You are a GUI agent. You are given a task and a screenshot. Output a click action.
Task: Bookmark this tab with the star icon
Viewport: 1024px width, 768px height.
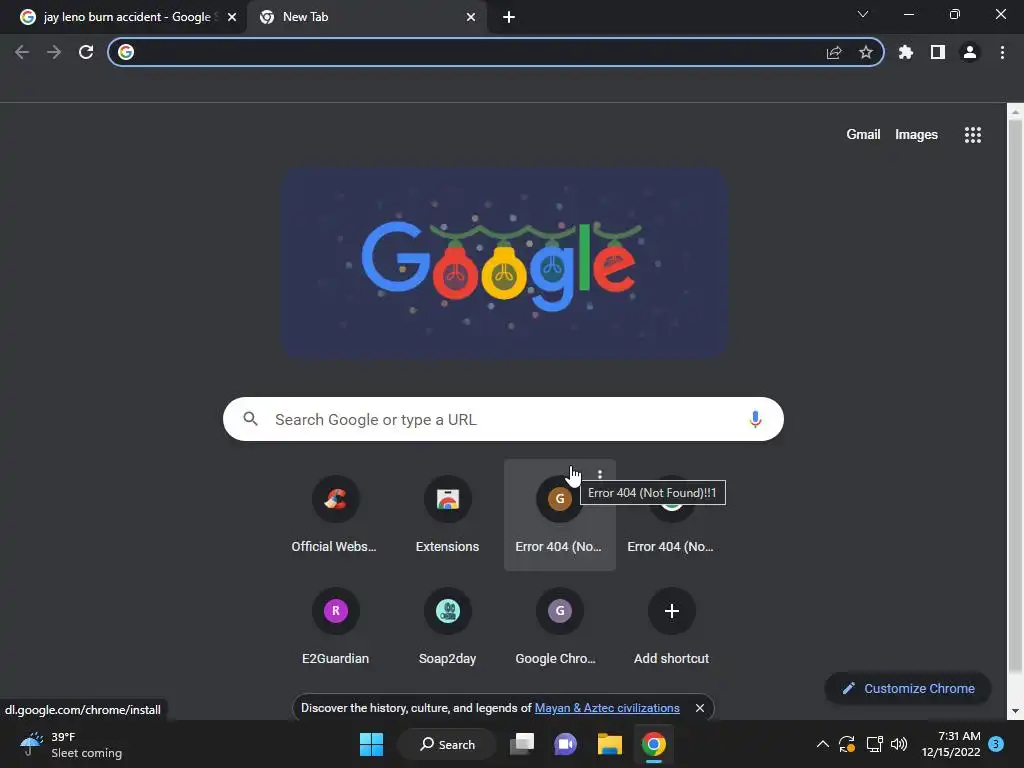click(866, 52)
